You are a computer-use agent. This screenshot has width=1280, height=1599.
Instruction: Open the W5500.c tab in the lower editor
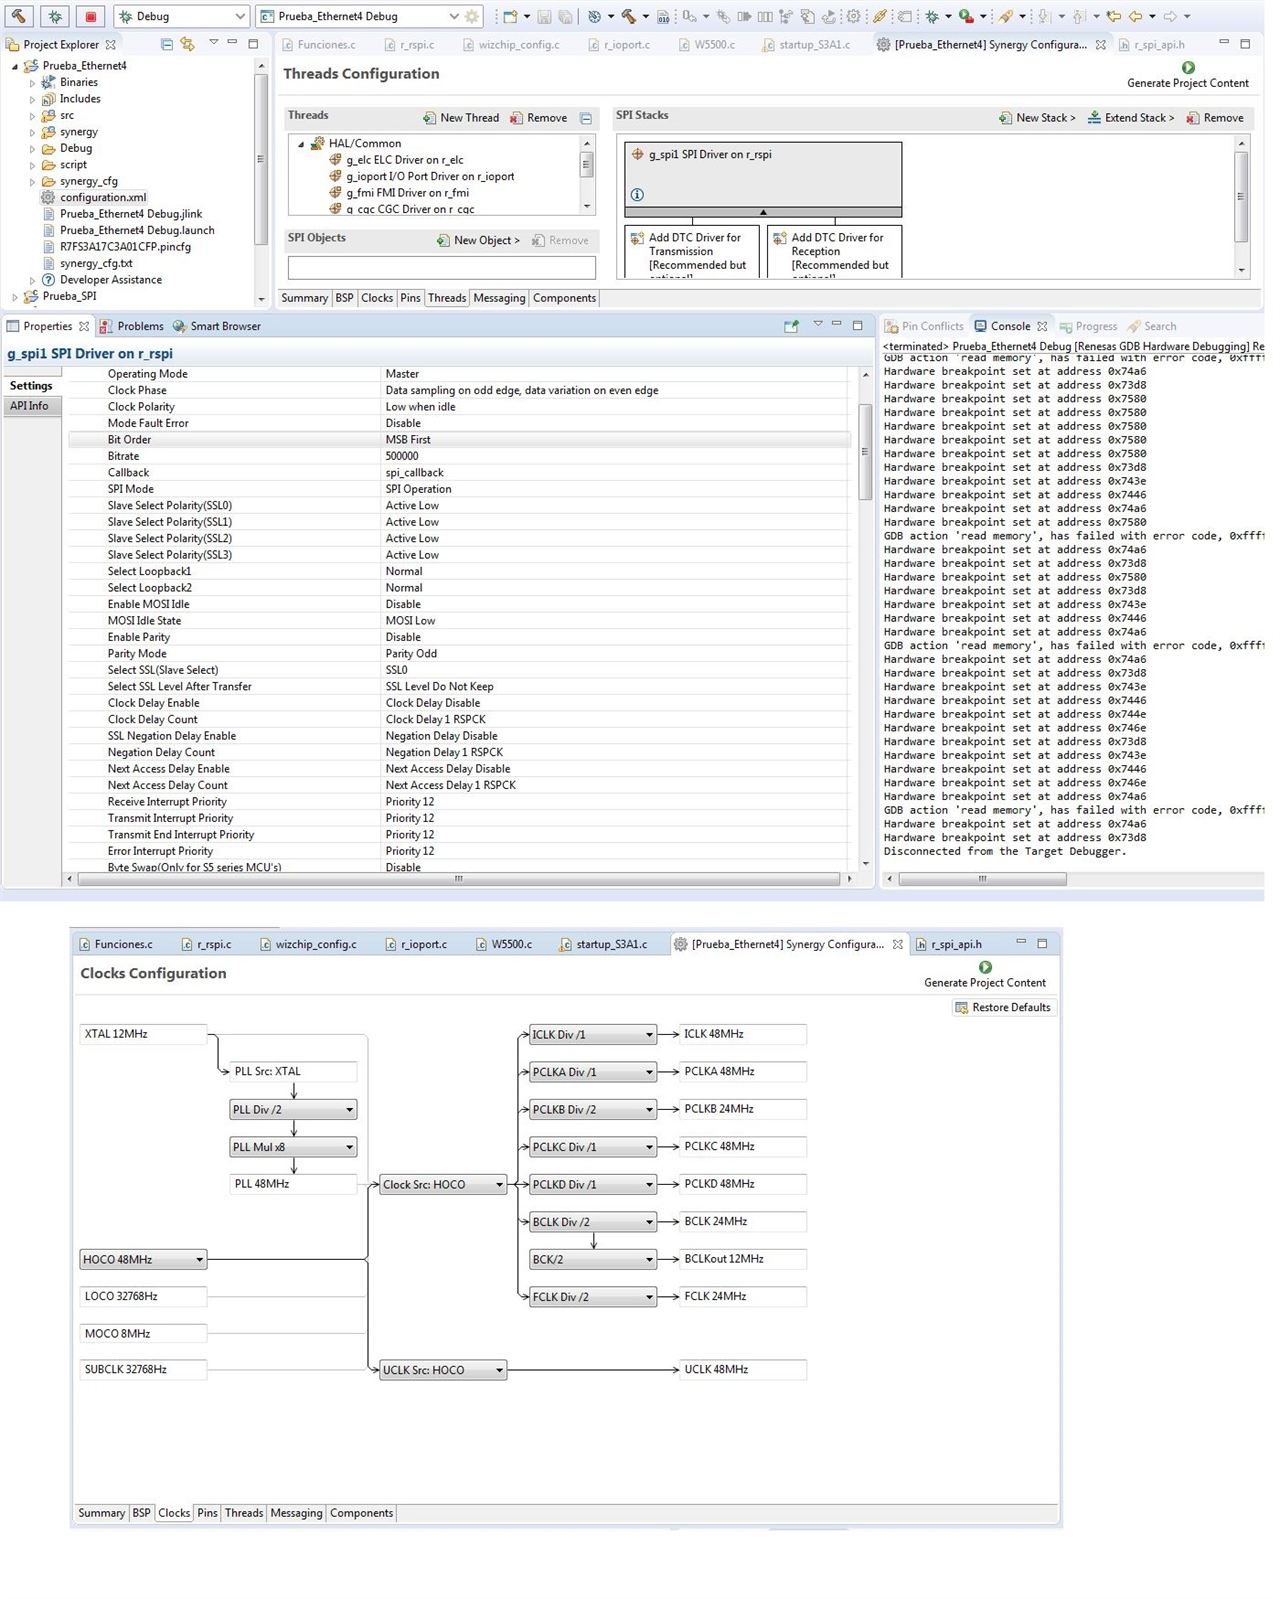[x=504, y=944]
